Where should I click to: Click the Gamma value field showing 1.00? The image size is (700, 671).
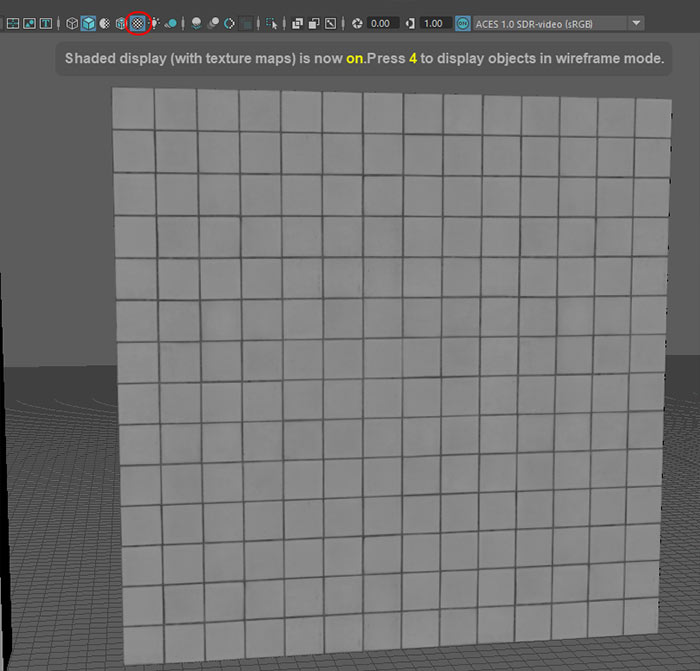(433, 22)
